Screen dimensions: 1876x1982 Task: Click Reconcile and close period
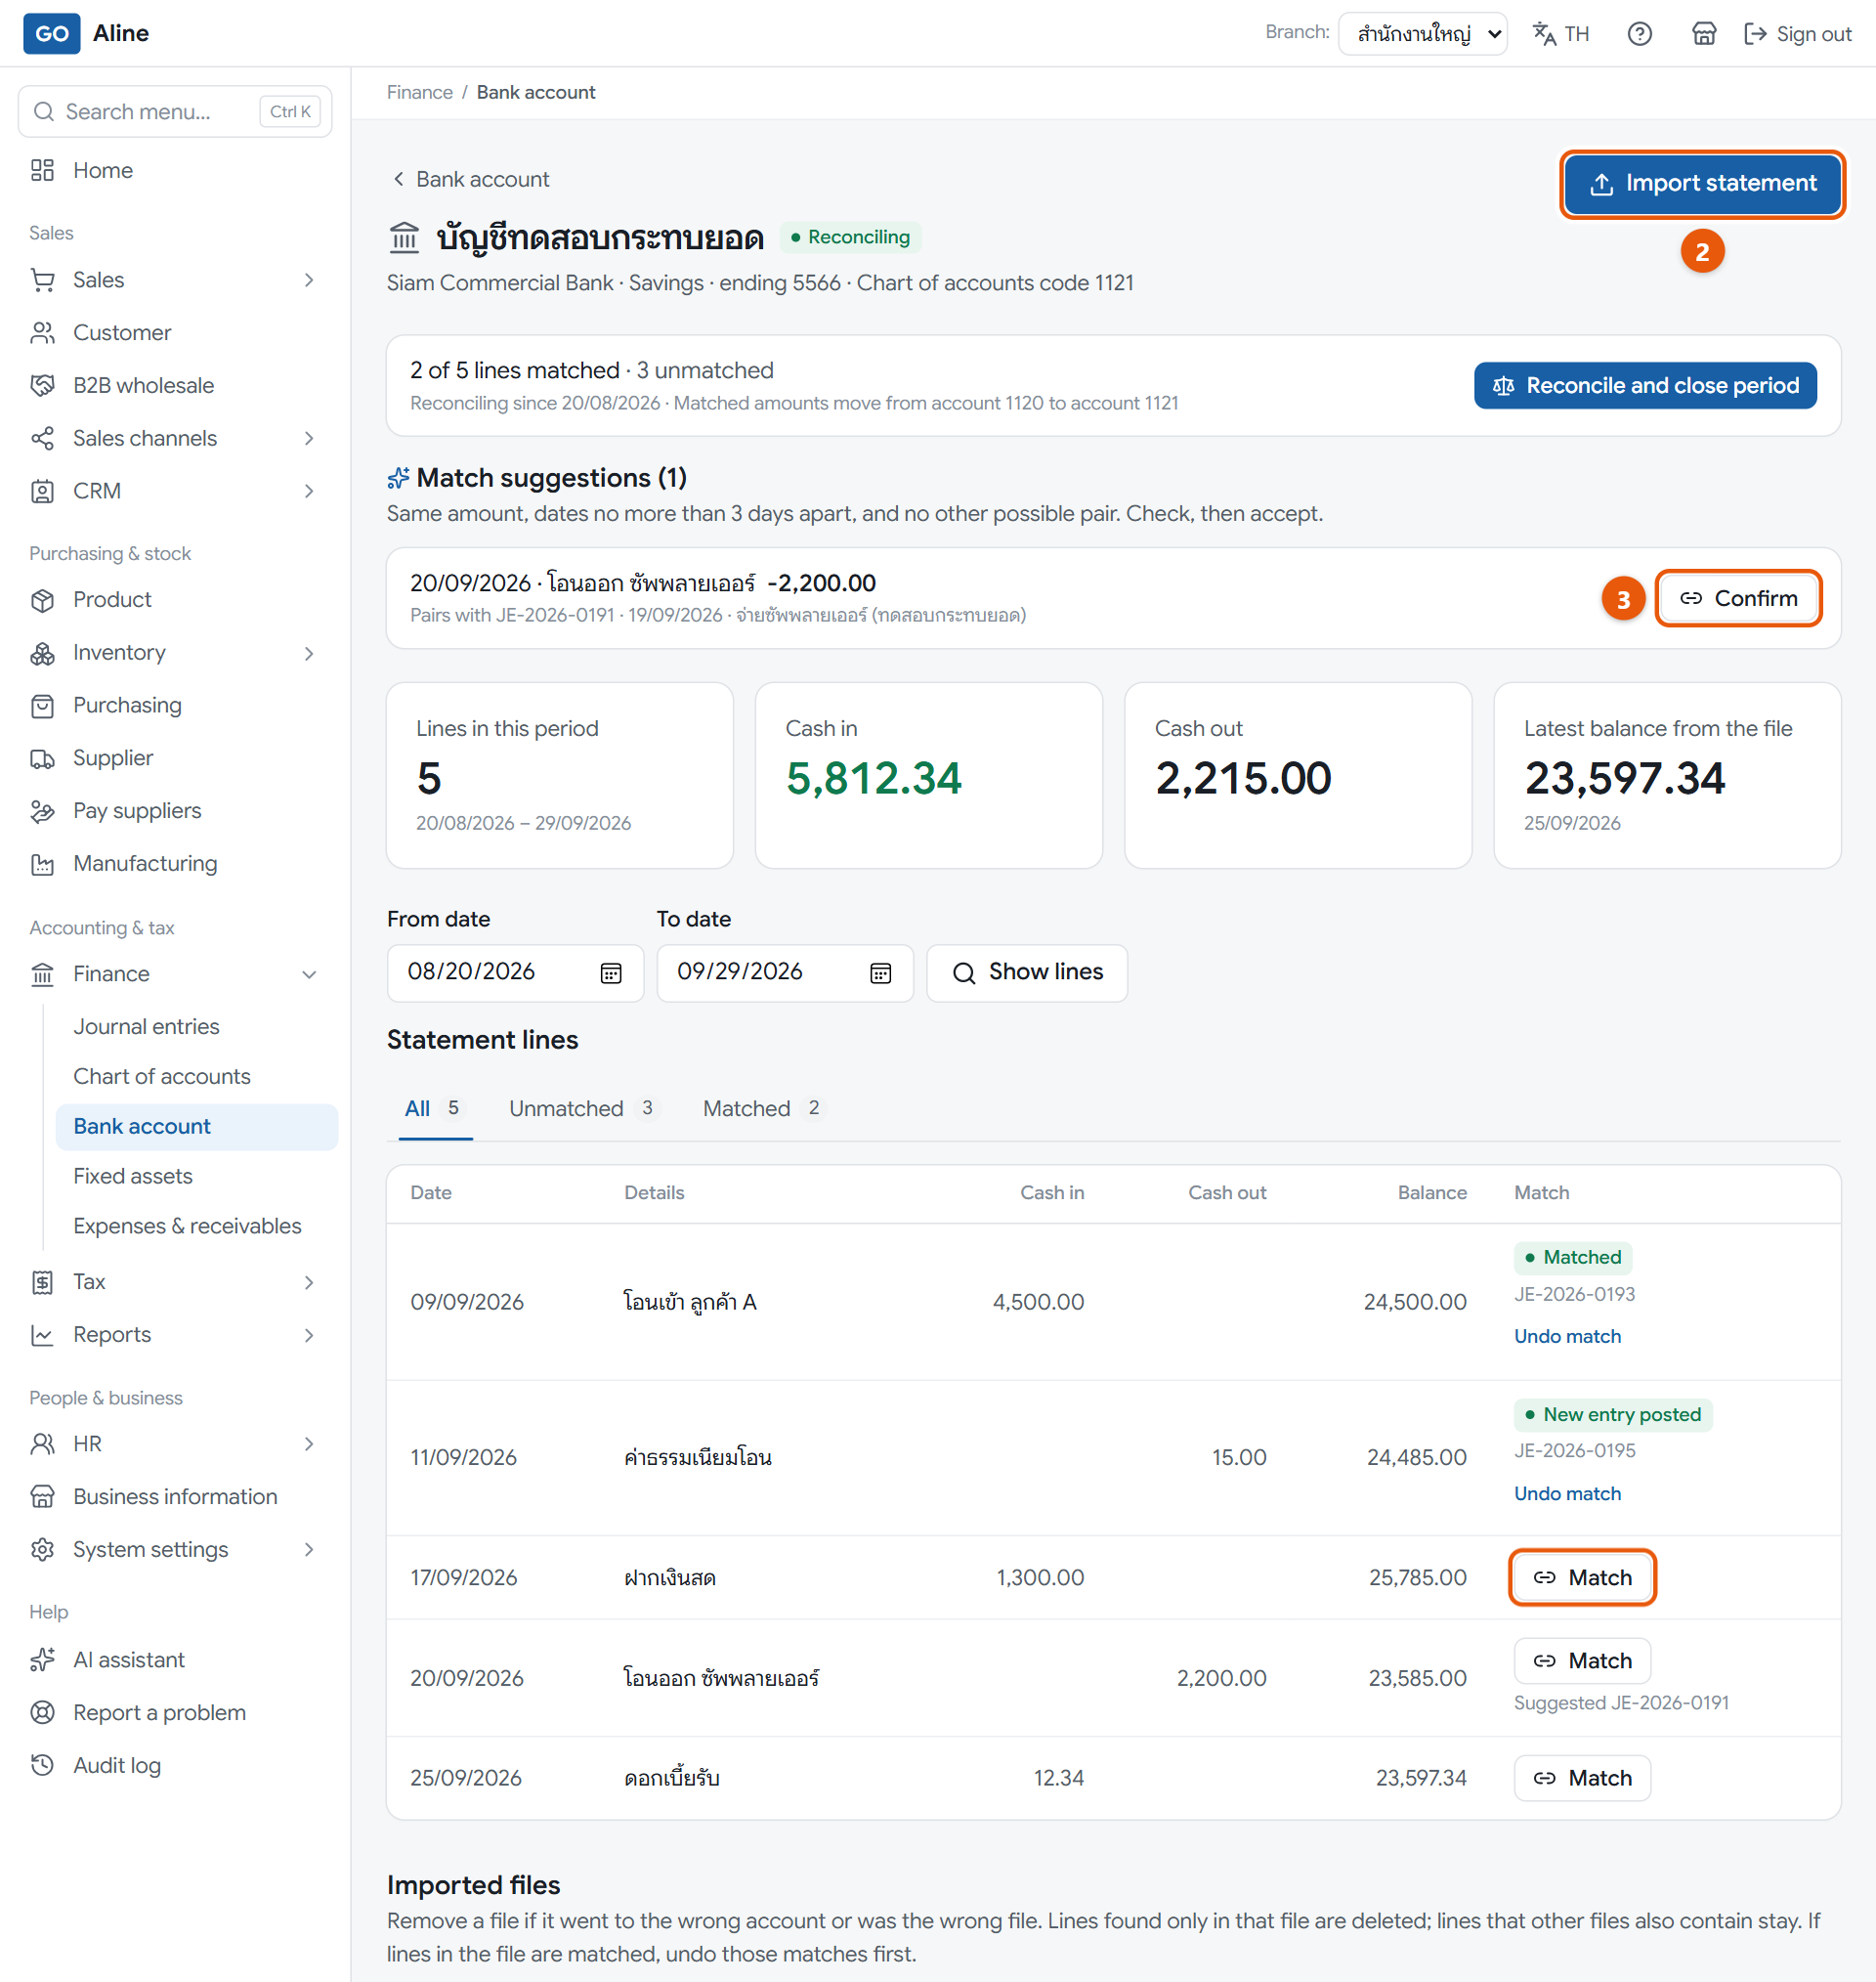click(x=1645, y=386)
